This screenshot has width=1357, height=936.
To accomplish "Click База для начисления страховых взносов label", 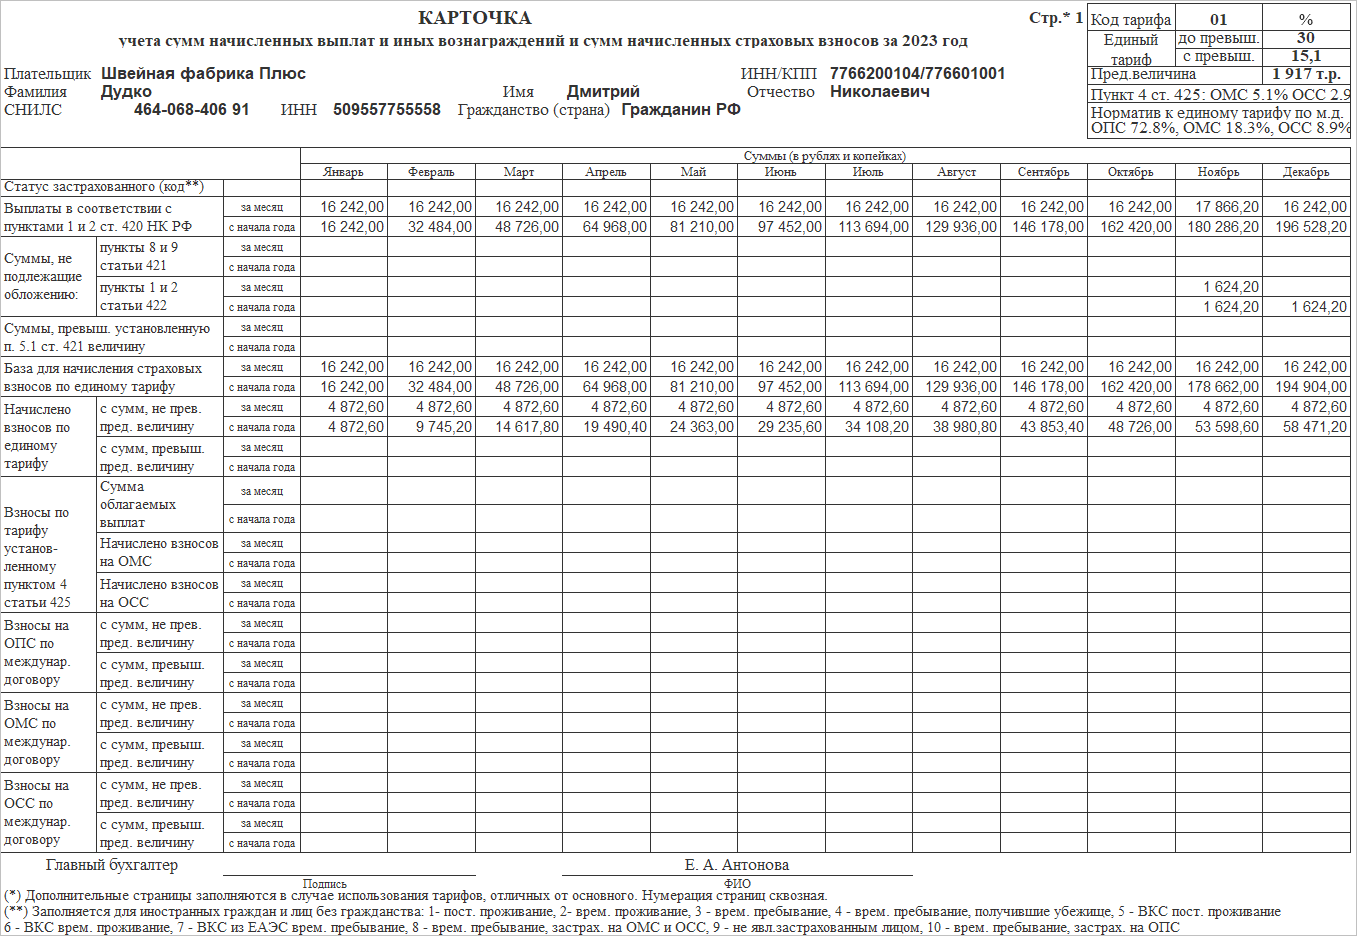I will tap(103, 377).
